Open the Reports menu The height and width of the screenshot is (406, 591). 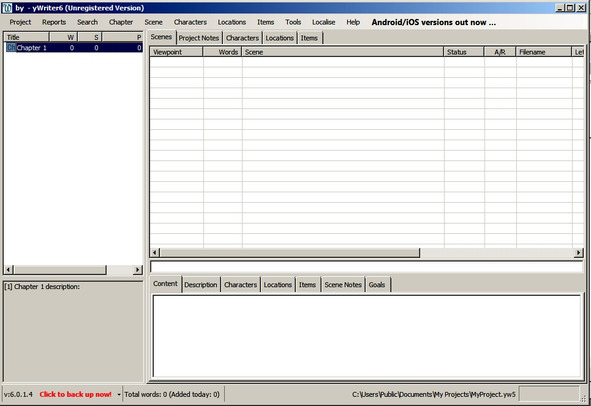(x=54, y=22)
